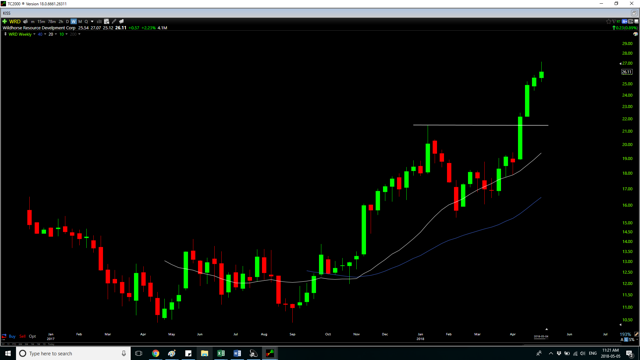This screenshot has width=640, height=360.
Task: Click the red Sell button
Action: coord(22,336)
